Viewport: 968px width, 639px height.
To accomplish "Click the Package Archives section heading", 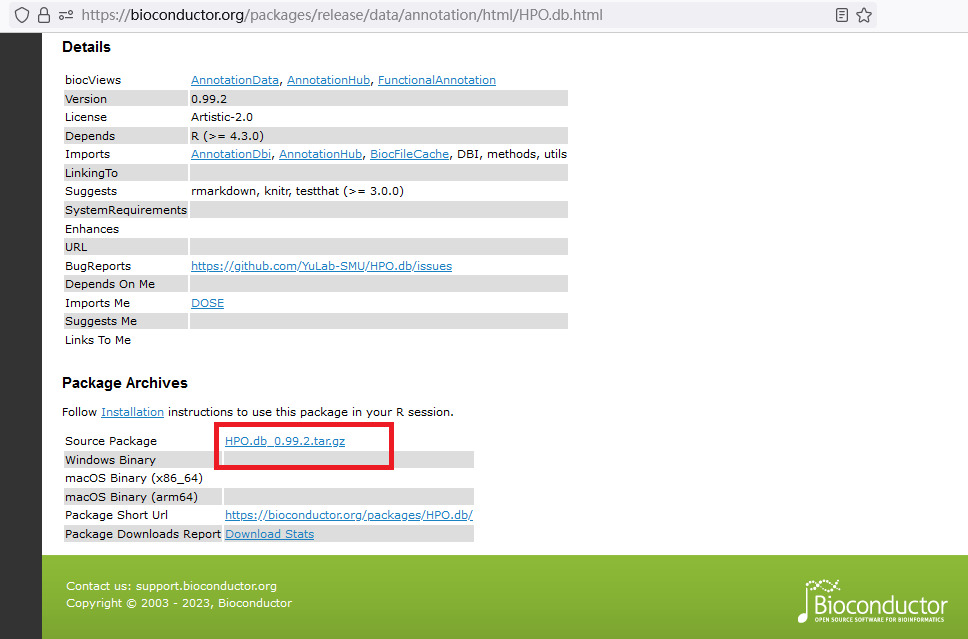I will pyautogui.click(x=125, y=383).
